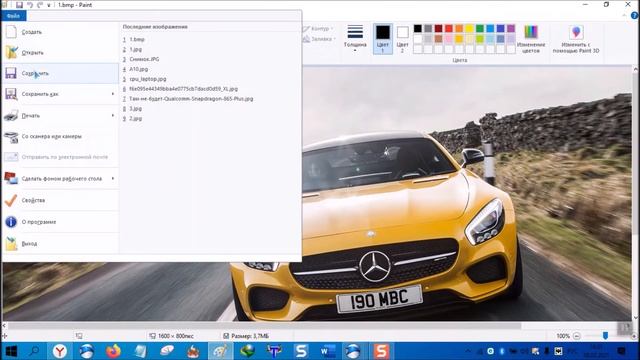The width and height of the screenshot is (640, 360).
Task: Pick the green color swatch
Action: click(480, 29)
